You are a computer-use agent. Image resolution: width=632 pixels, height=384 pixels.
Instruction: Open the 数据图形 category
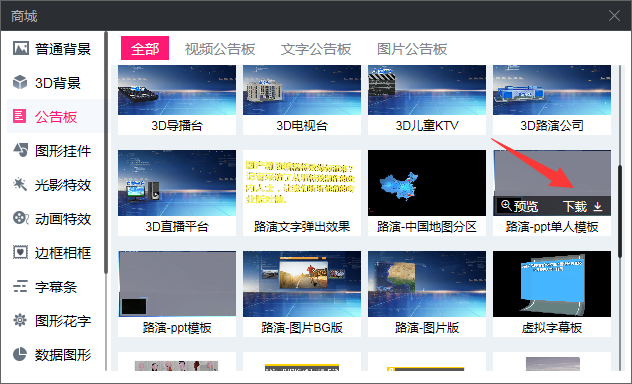(55, 354)
